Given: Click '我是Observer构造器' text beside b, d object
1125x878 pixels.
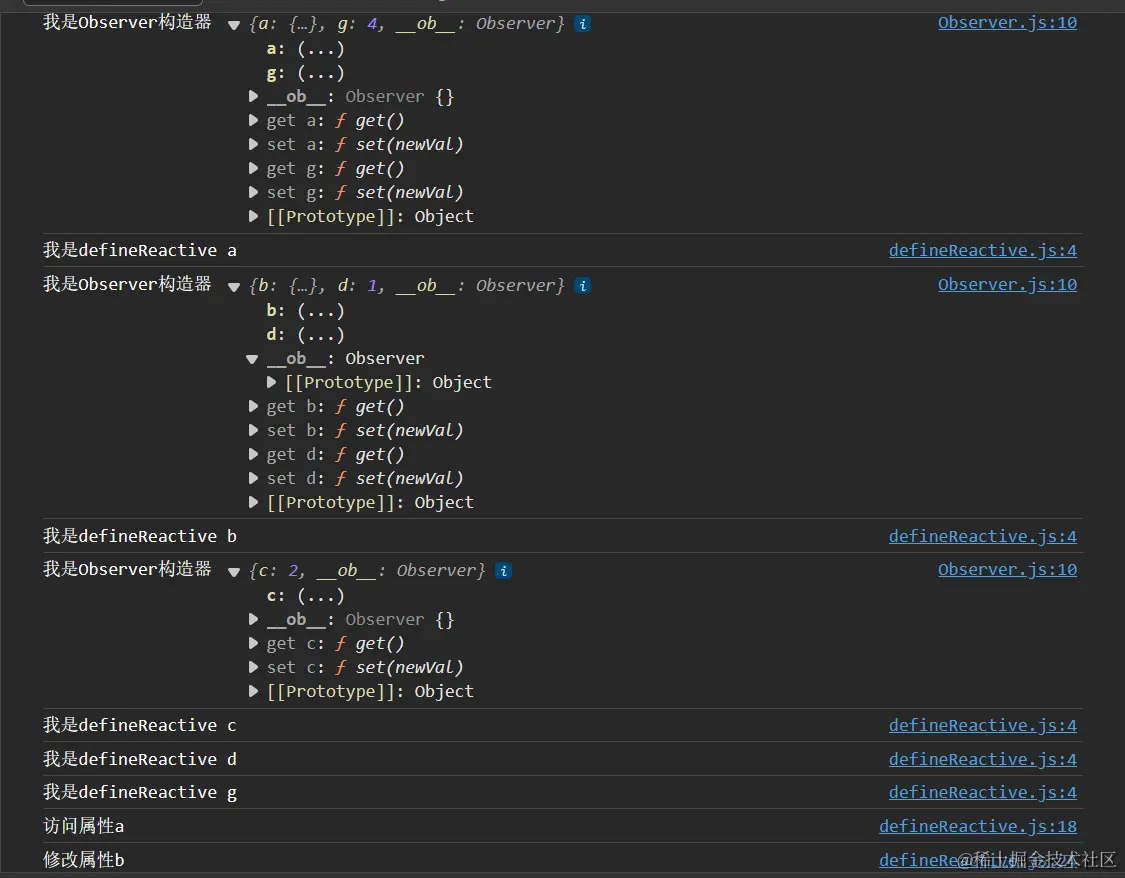Looking at the screenshot, I should 127,284.
